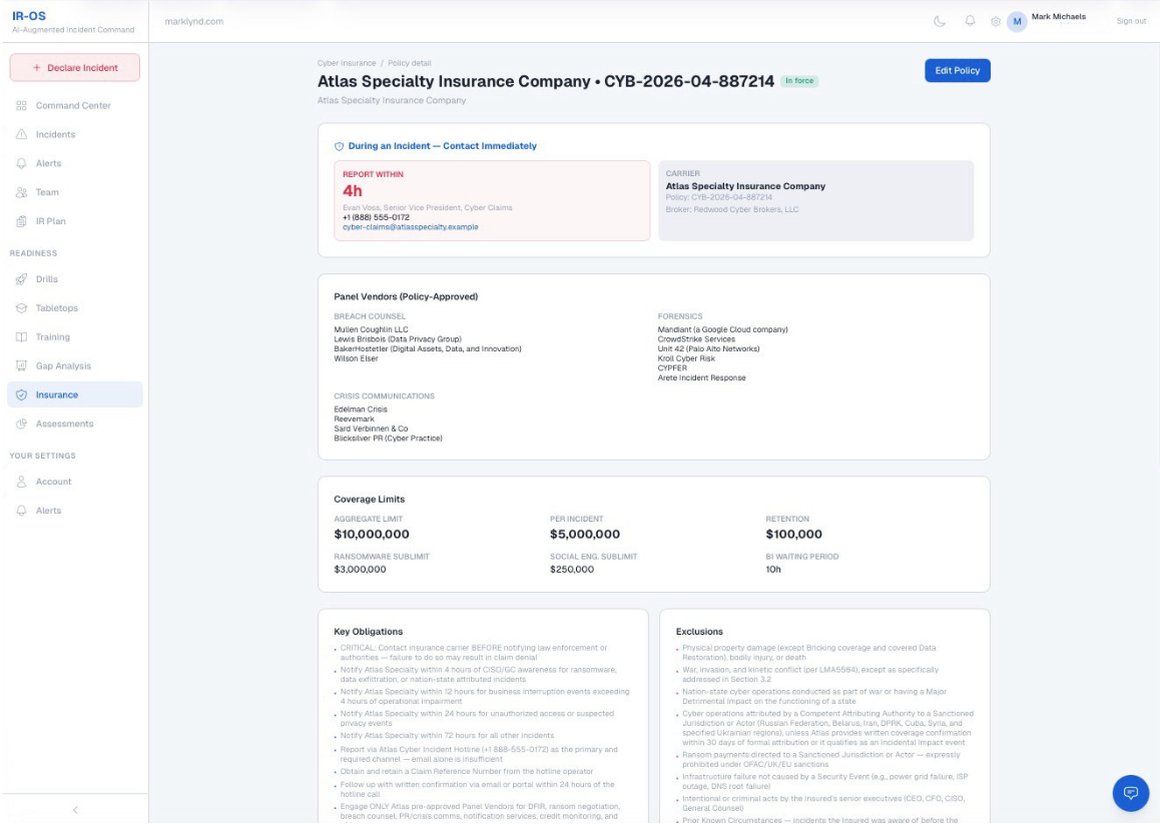Viewport: 1160px width, 824px height.
Task: Collapse the sidebar with the chevron
Action: point(75,809)
